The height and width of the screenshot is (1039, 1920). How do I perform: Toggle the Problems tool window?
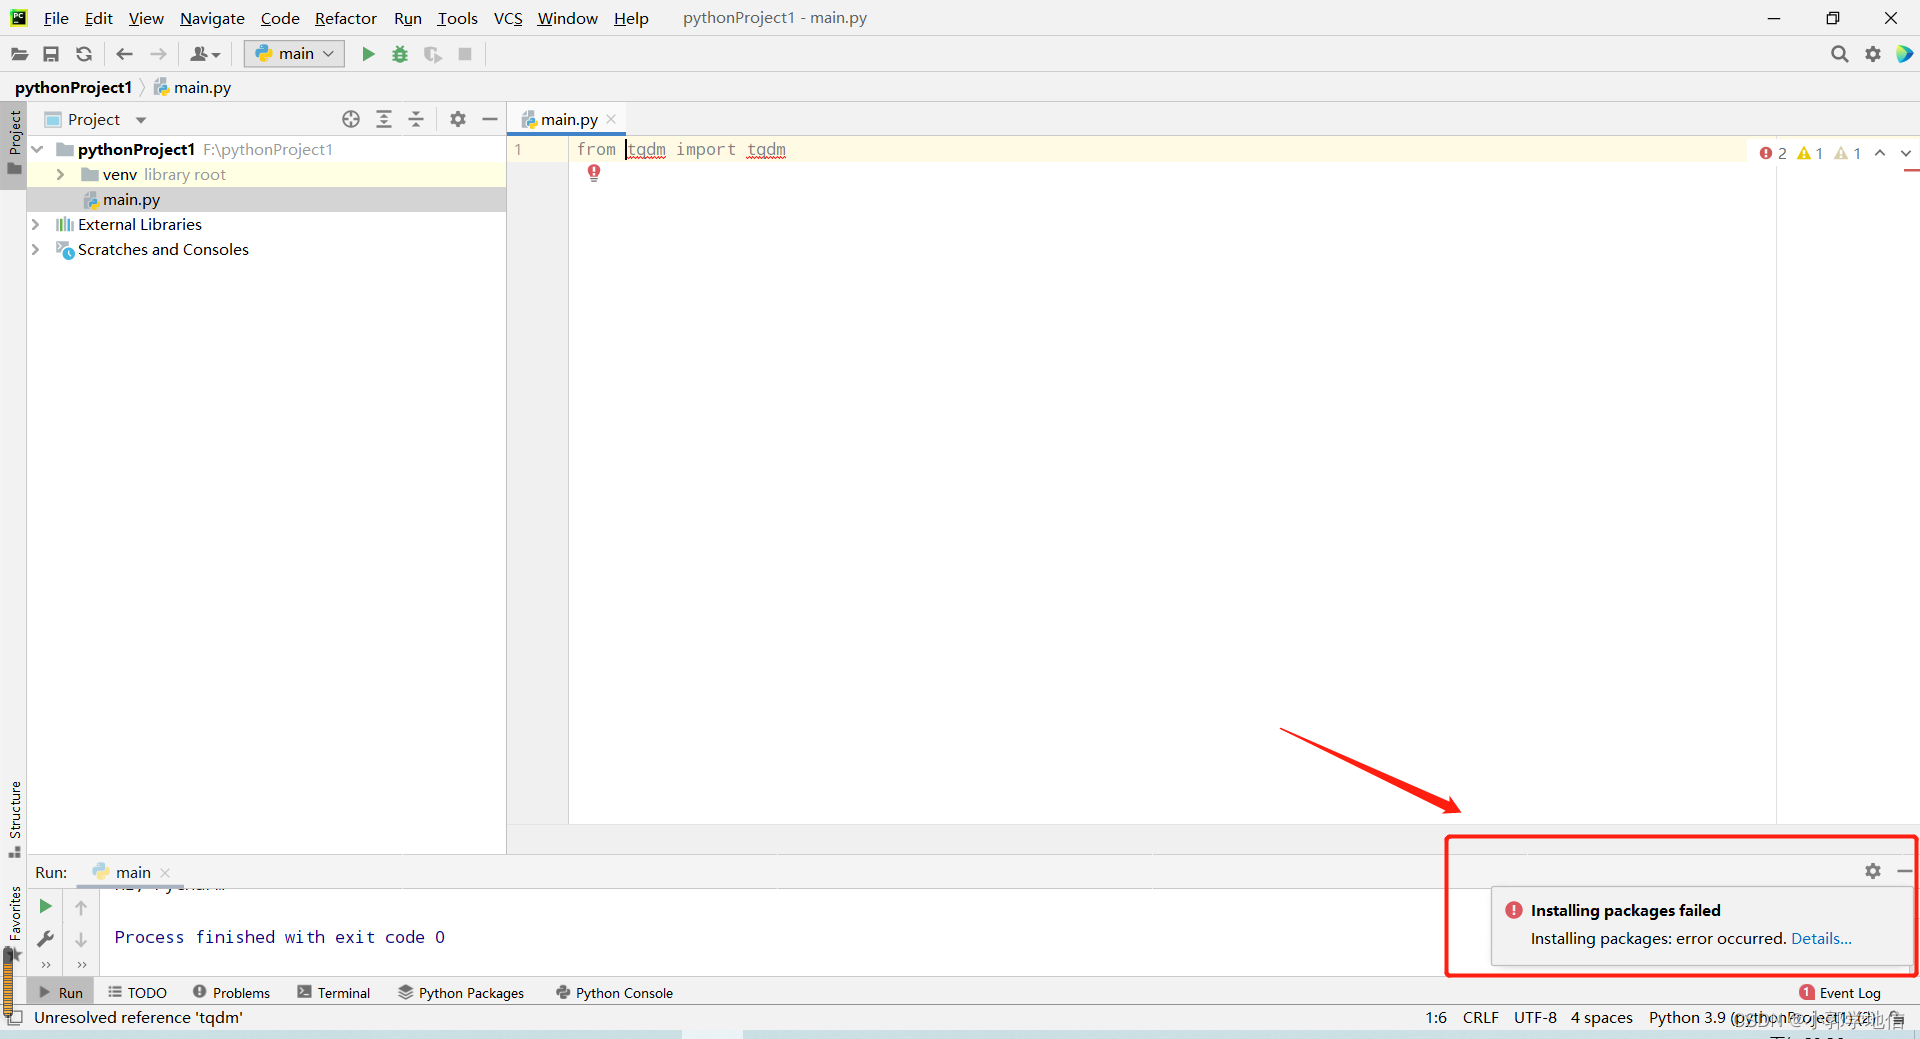[231, 992]
